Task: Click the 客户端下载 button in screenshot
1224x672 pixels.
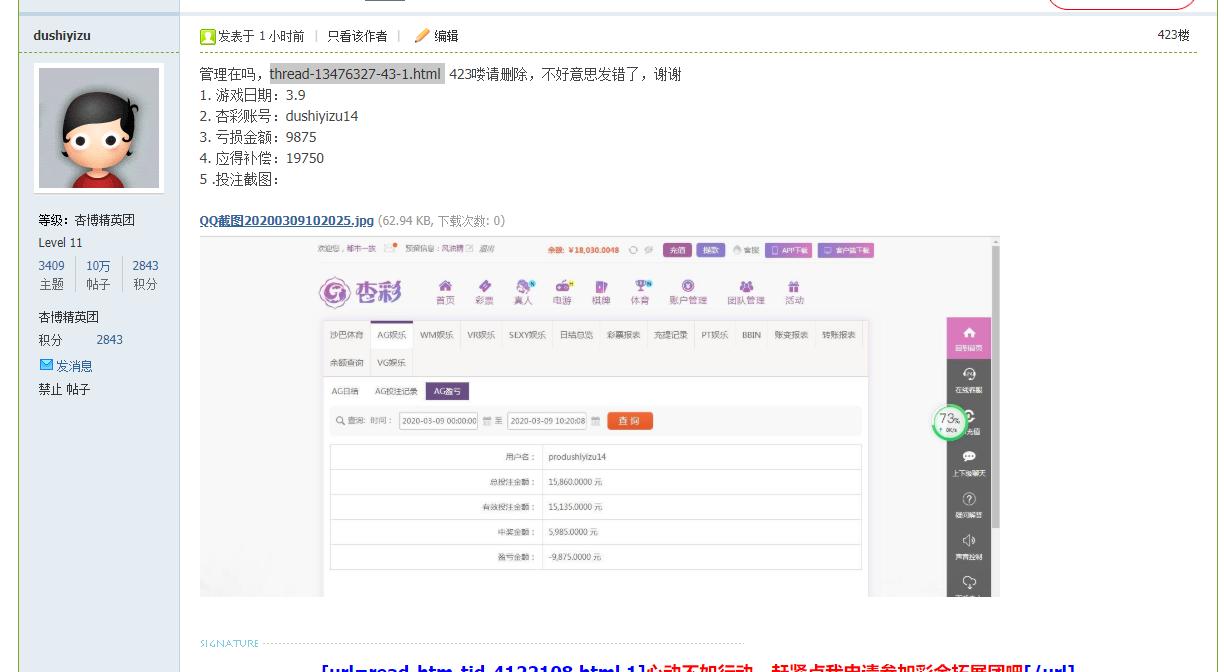Action: point(846,250)
